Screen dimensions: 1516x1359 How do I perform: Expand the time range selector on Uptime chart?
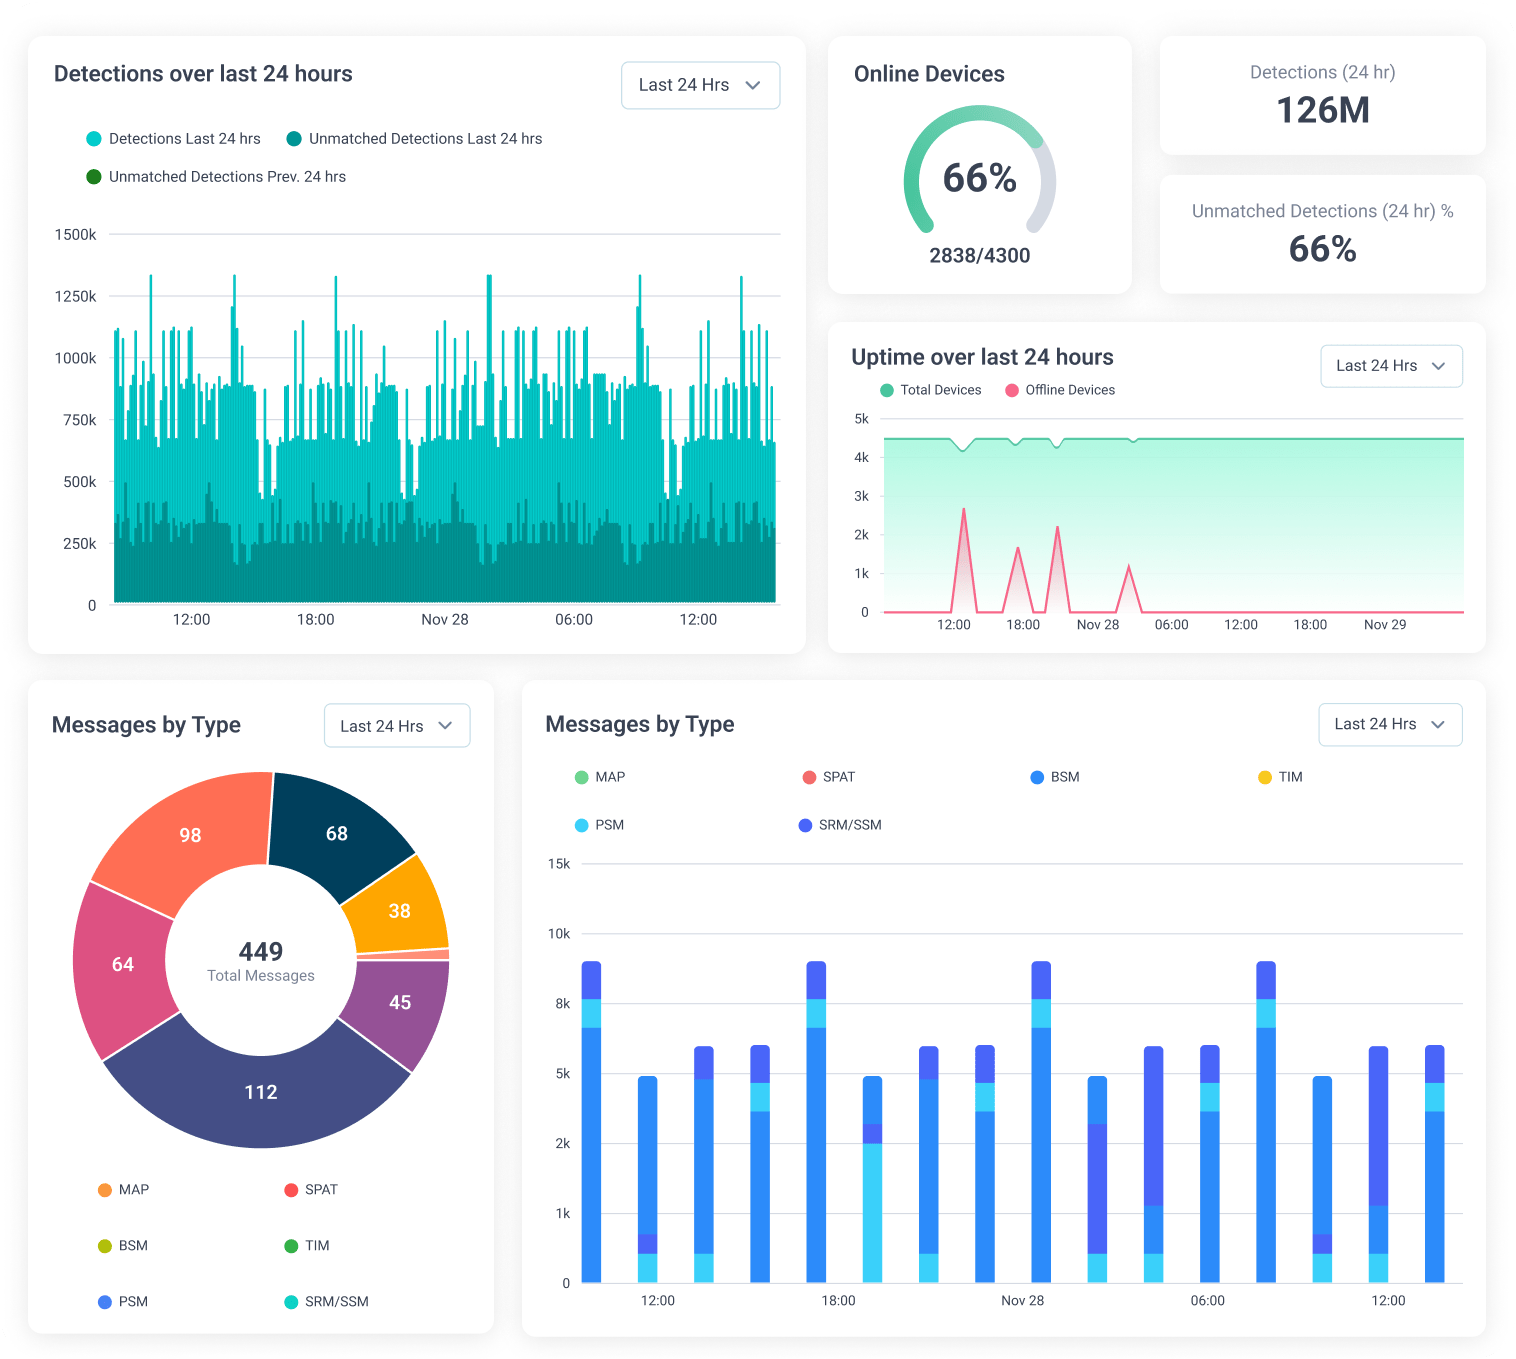[x=1391, y=366]
